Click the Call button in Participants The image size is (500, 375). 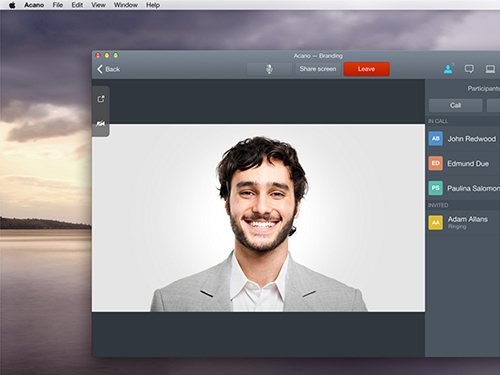(455, 105)
